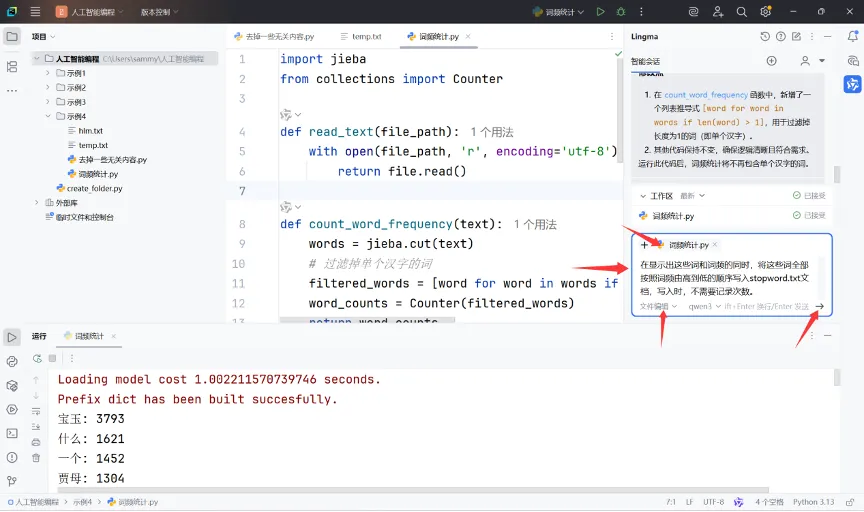
Task: Switch to the 智能会话 tab in Lingma
Action: click(645, 61)
